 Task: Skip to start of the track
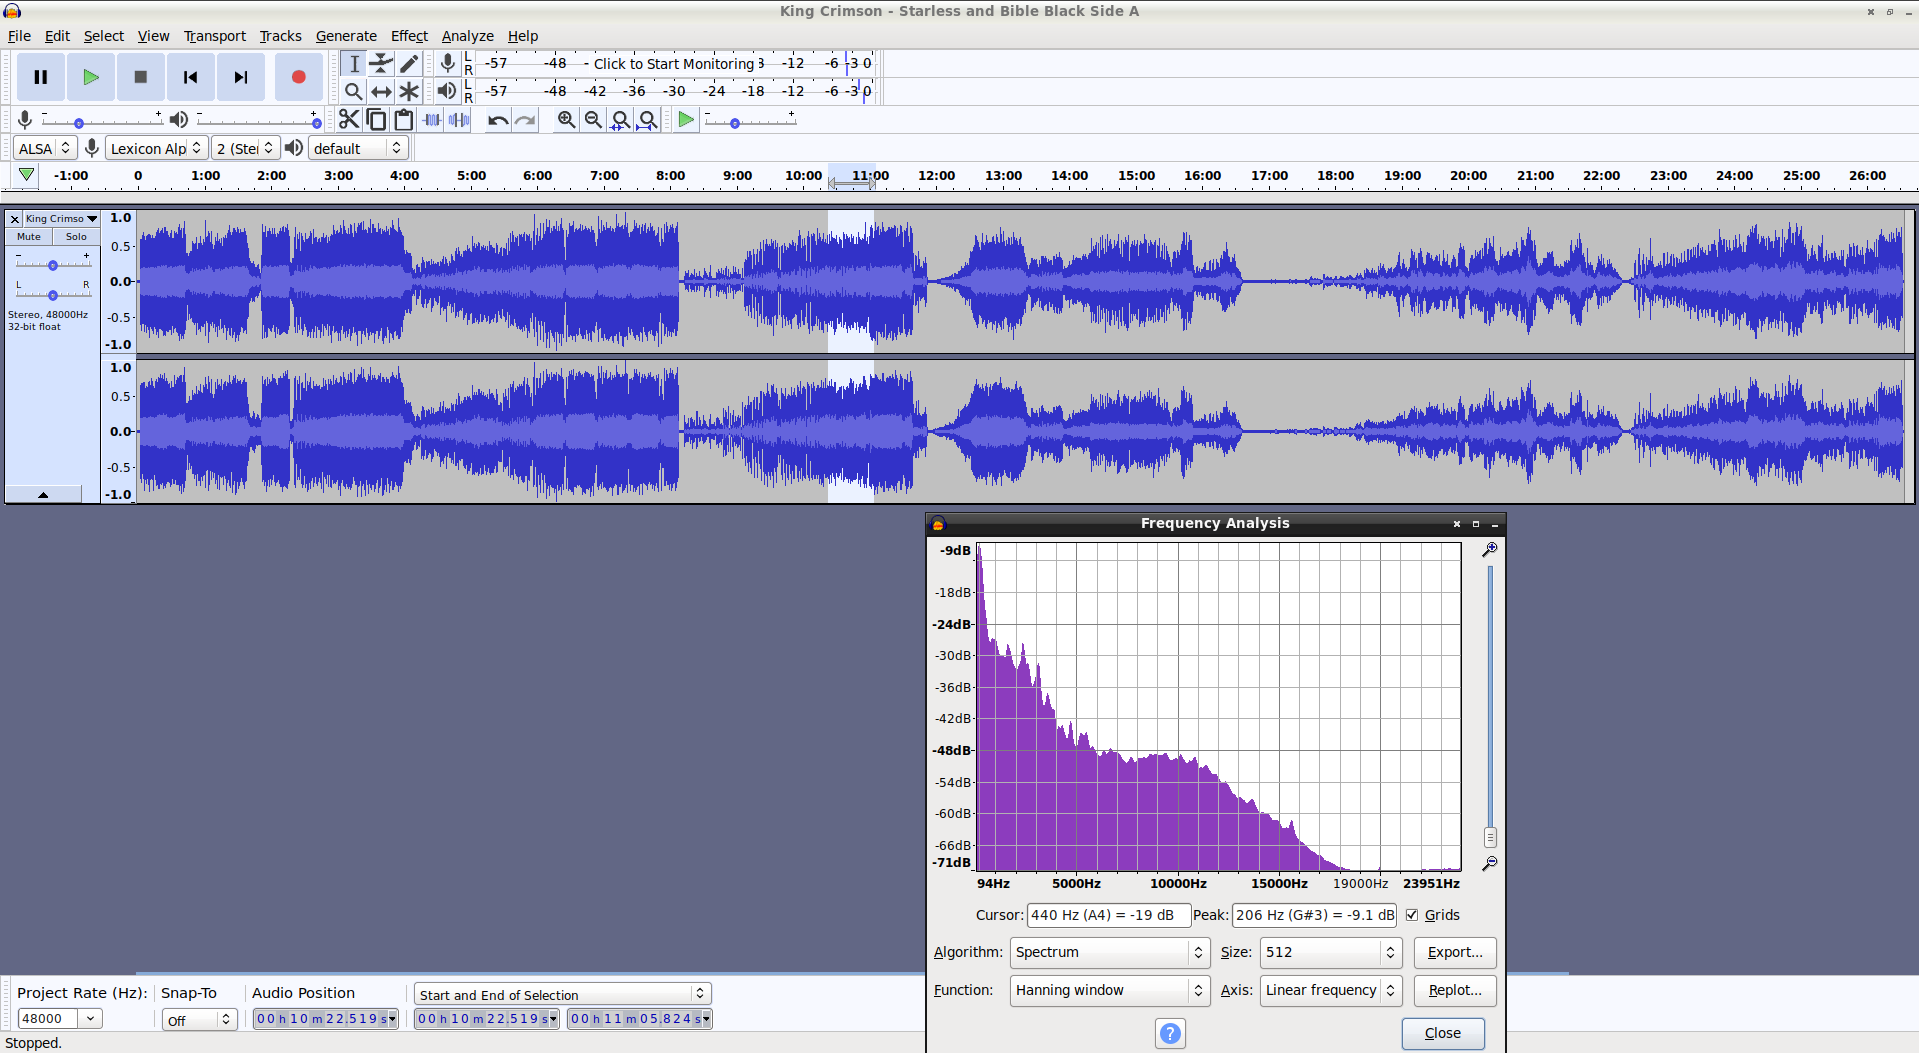pyautogui.click(x=191, y=77)
